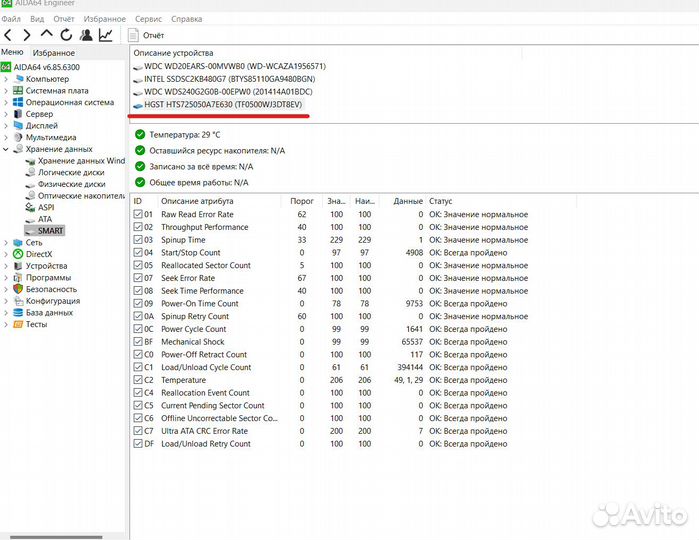This screenshot has width=699, height=540.
Task: Sort by the Порог column header
Action: 302,201
